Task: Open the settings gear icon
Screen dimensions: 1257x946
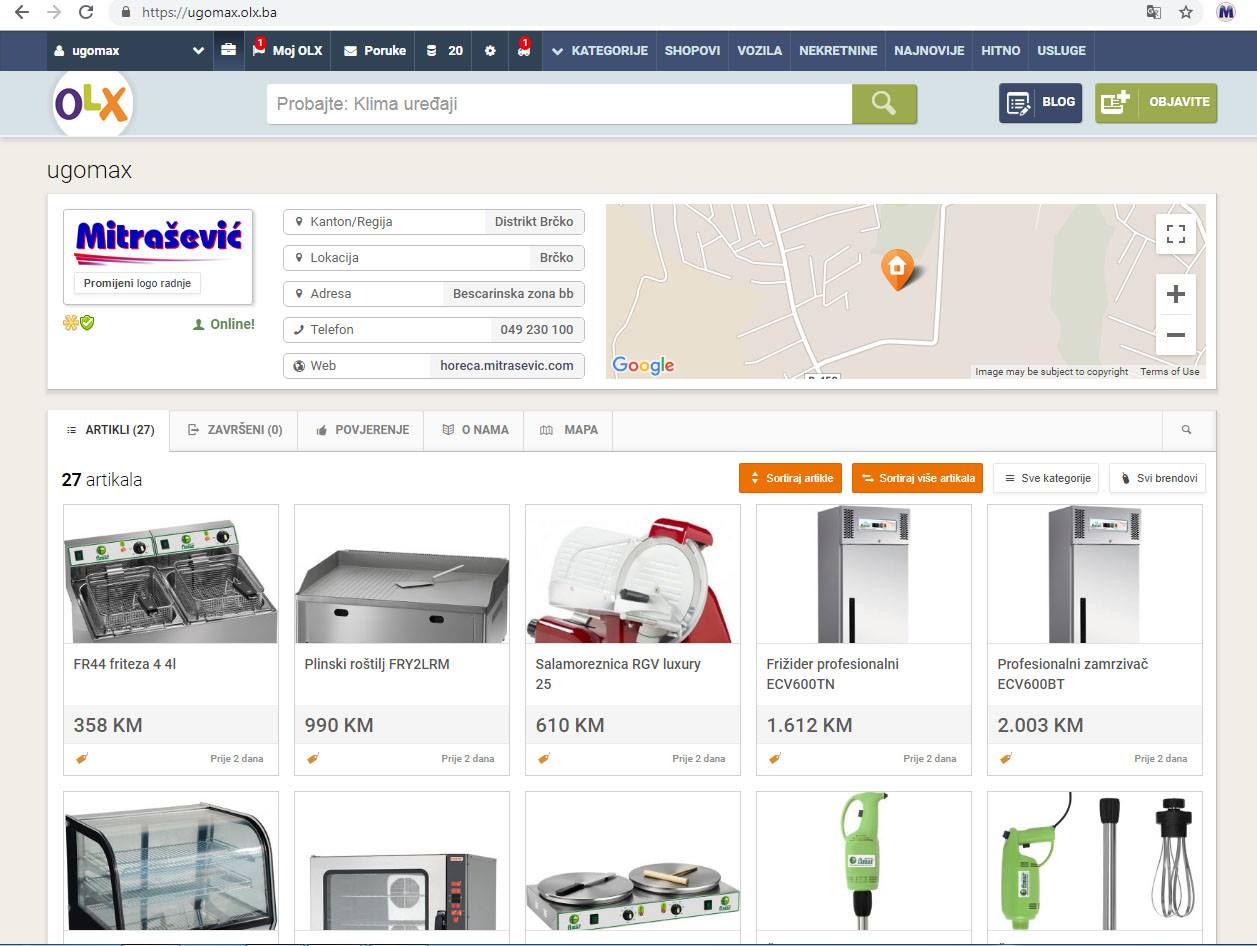Action: [x=490, y=50]
